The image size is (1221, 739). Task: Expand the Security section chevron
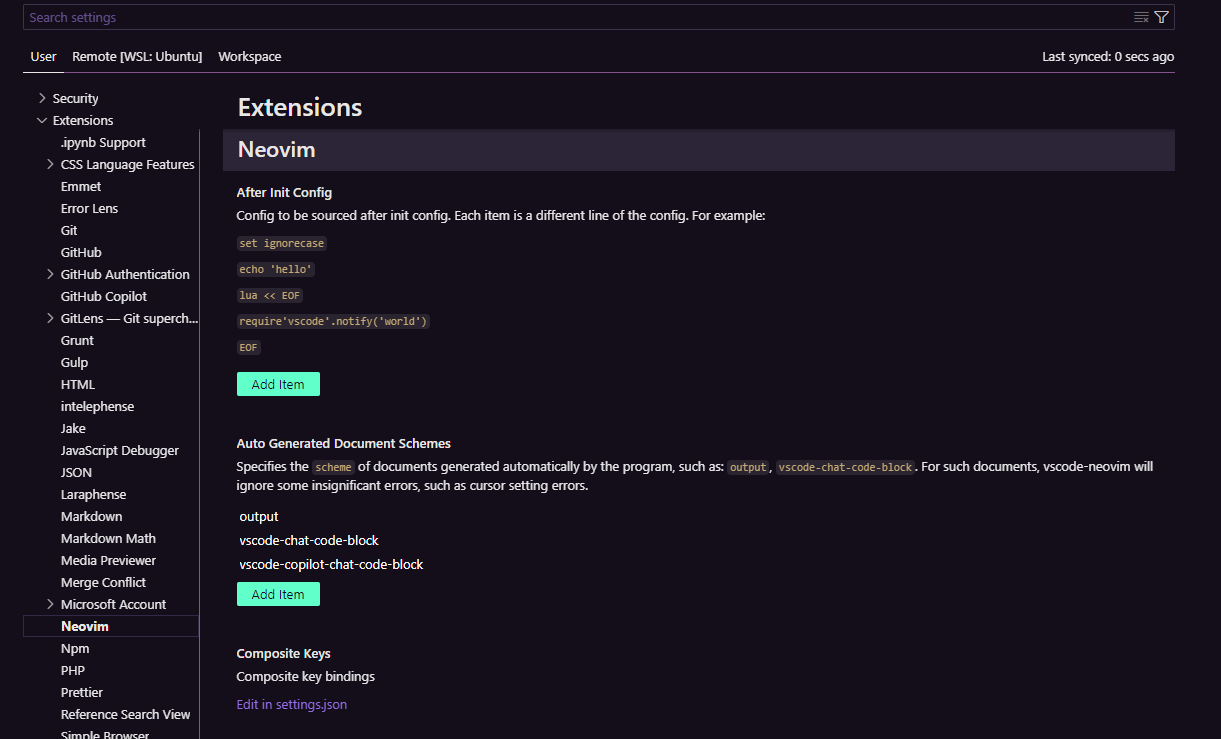pyautogui.click(x=42, y=98)
